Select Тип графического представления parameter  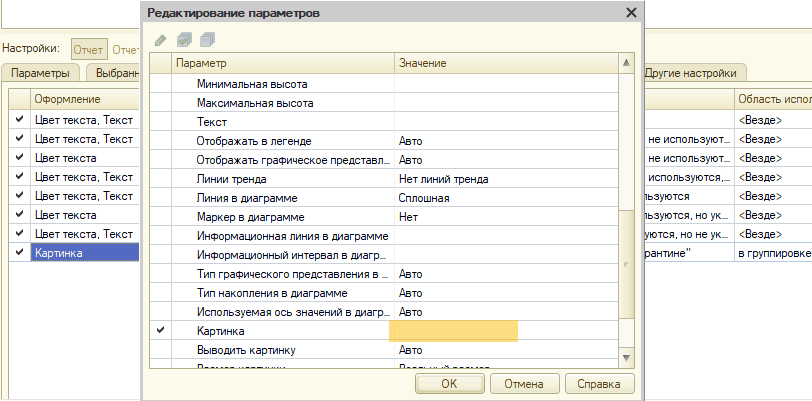[293, 274]
